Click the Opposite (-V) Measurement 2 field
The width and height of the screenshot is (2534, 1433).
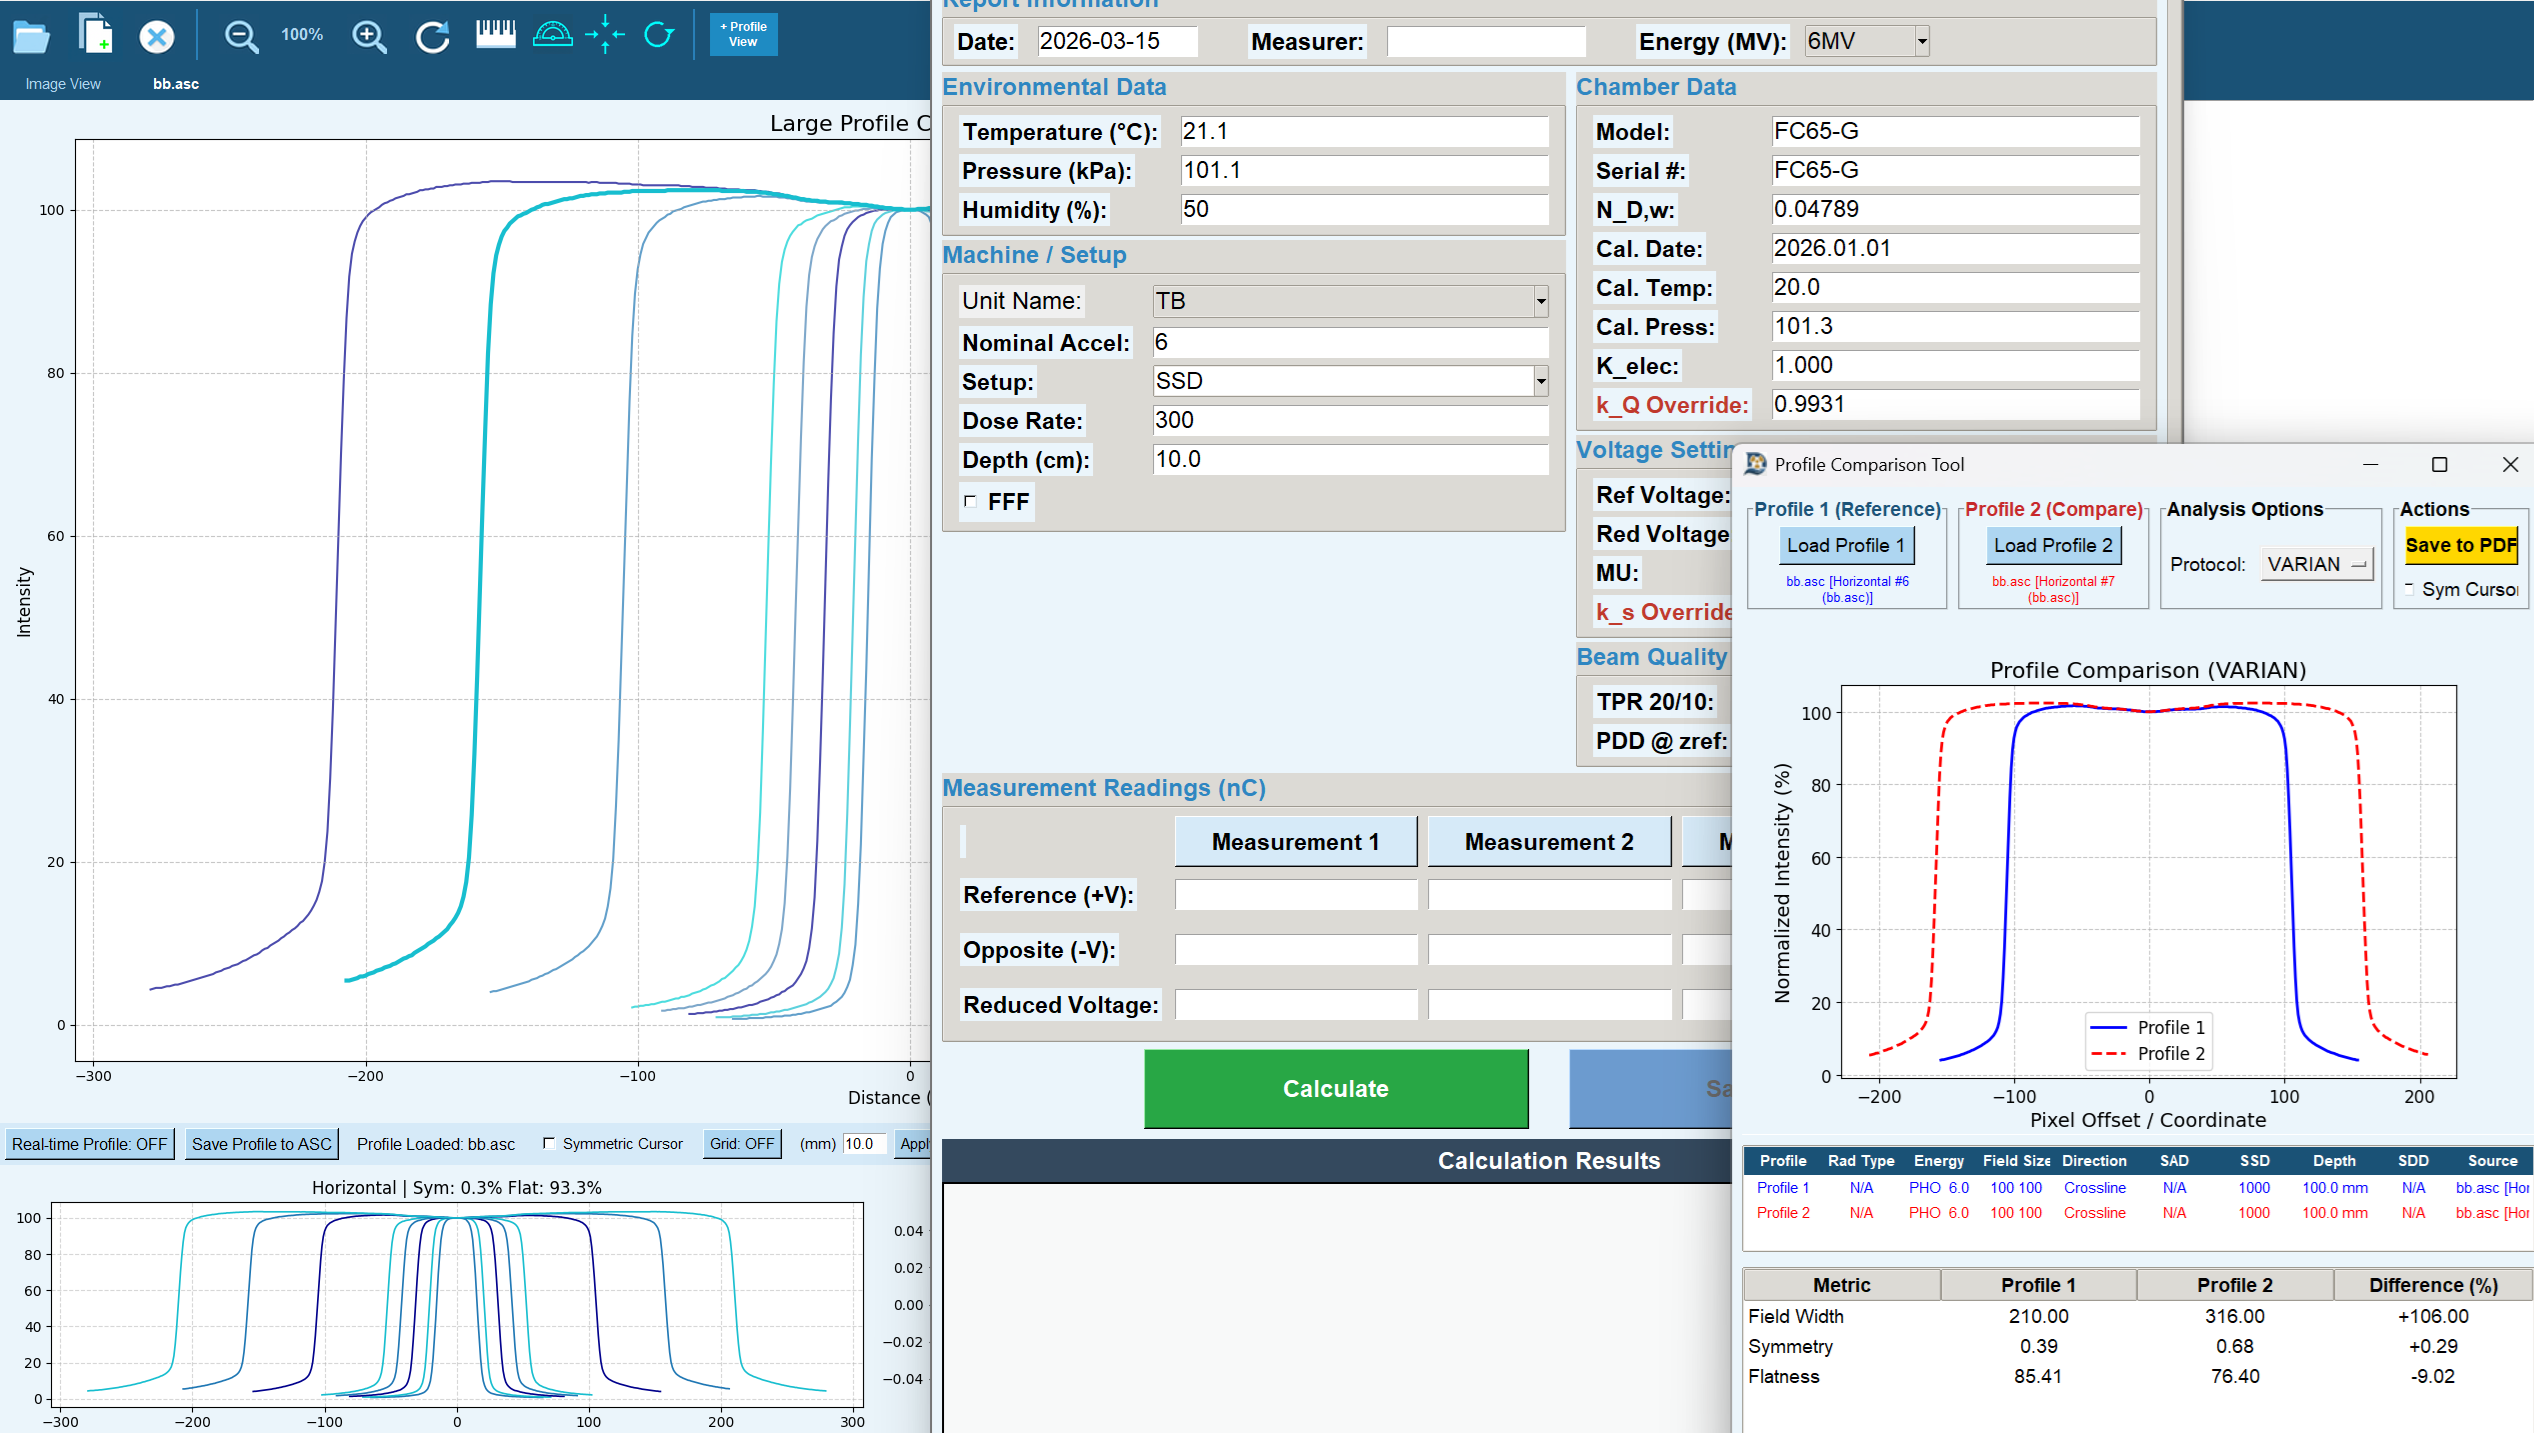click(1549, 950)
